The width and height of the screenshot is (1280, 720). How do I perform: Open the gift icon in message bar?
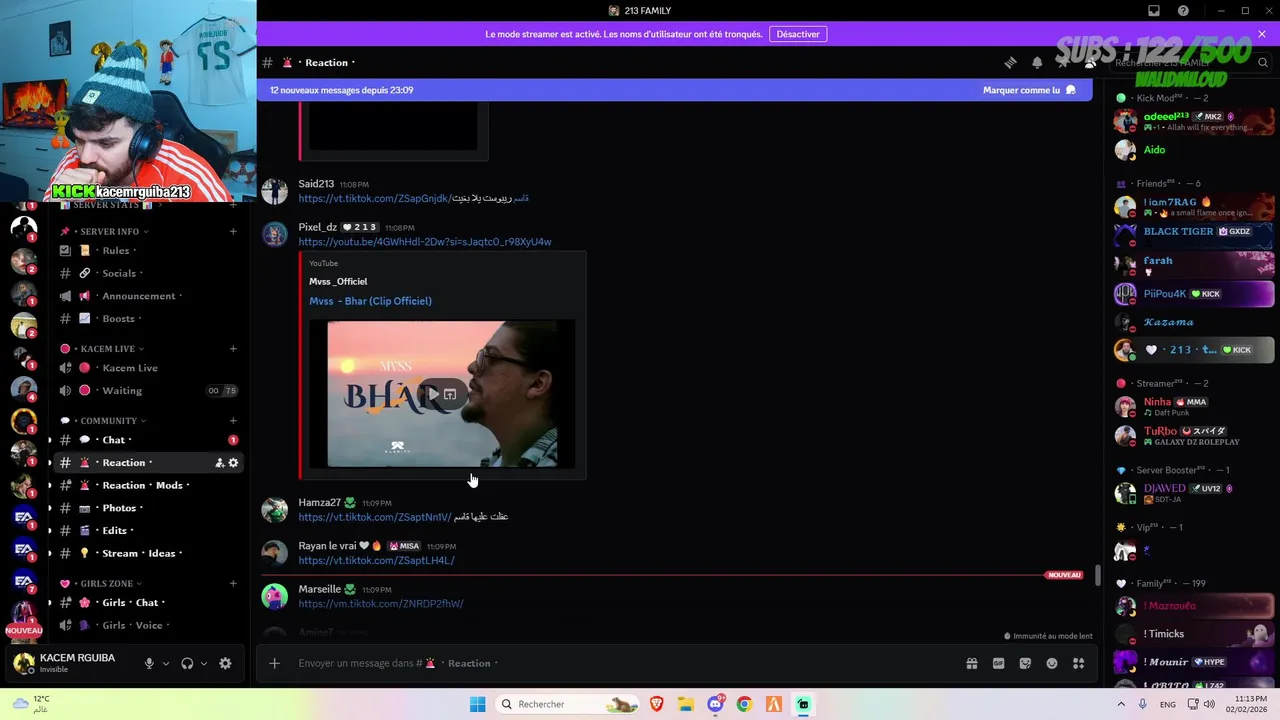point(971,663)
